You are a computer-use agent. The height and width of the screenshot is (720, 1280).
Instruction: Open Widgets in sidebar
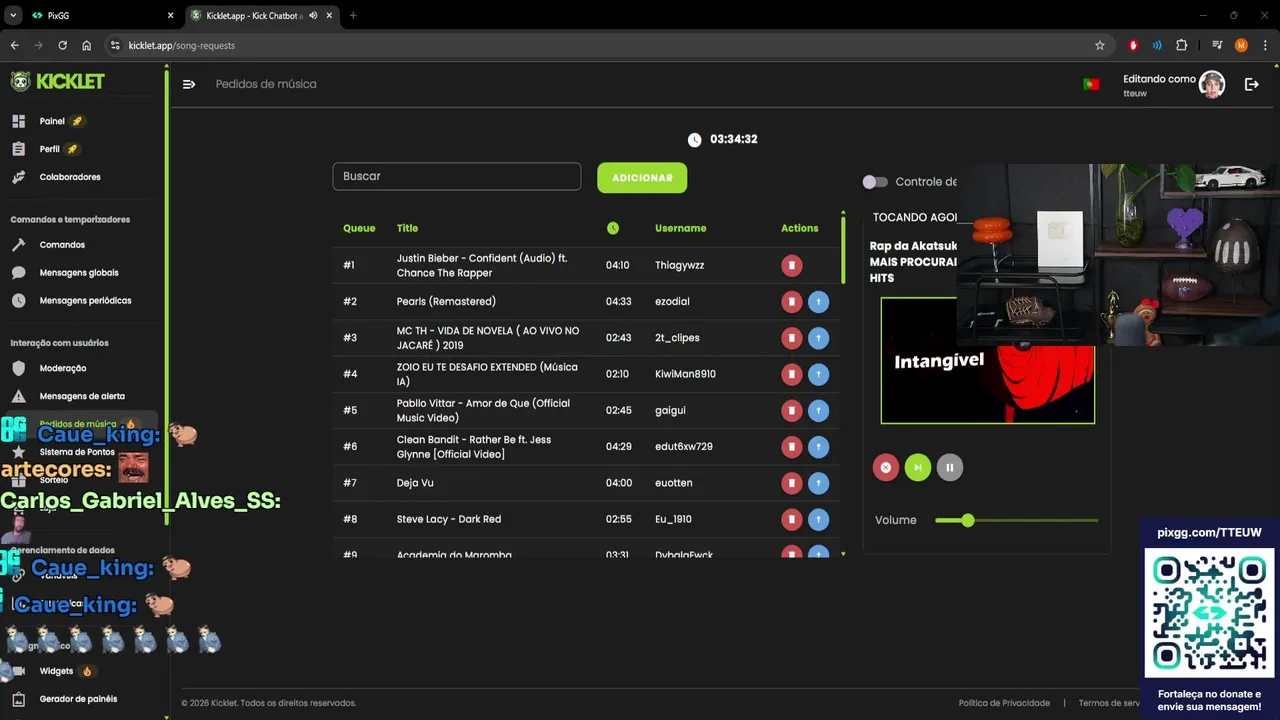click(x=56, y=671)
